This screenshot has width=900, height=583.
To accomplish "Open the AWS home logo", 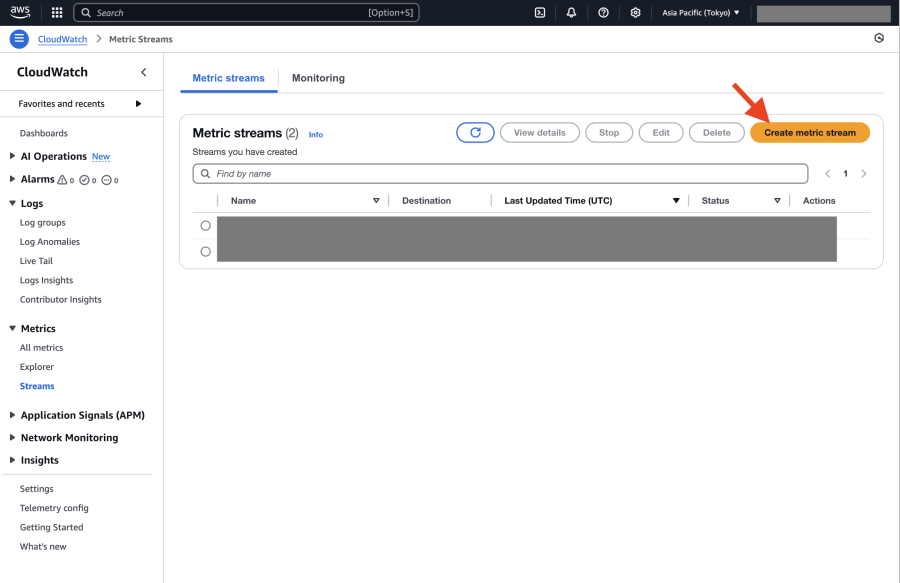I will [x=20, y=12].
